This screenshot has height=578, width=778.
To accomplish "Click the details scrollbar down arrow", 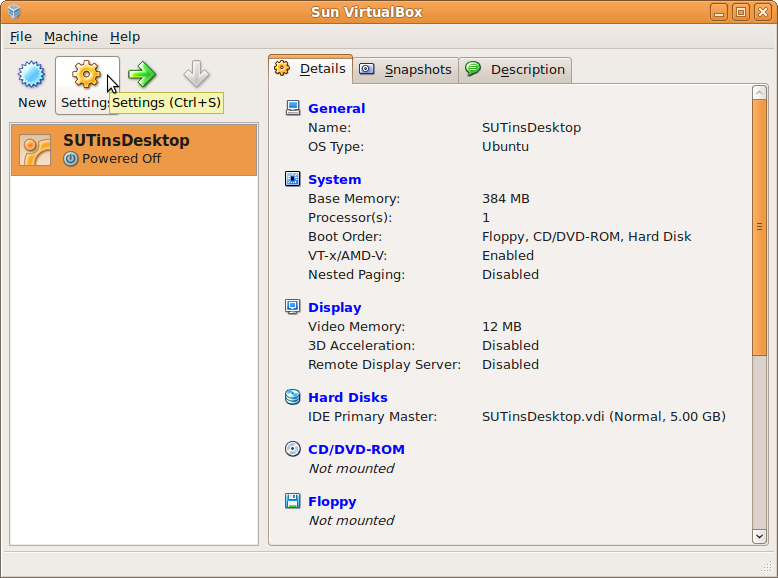I will (x=759, y=536).
